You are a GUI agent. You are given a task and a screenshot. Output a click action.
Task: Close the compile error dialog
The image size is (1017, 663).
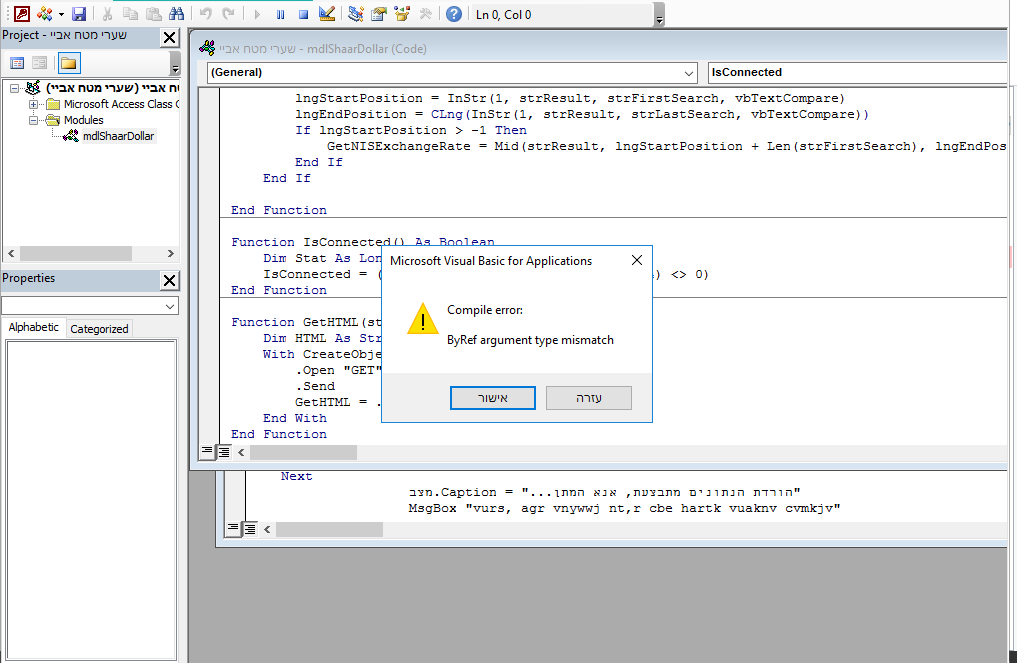click(637, 260)
